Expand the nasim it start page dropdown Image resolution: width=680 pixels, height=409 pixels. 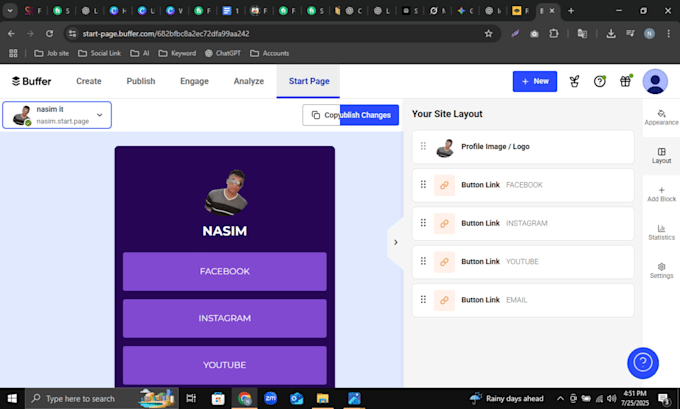coord(57,115)
